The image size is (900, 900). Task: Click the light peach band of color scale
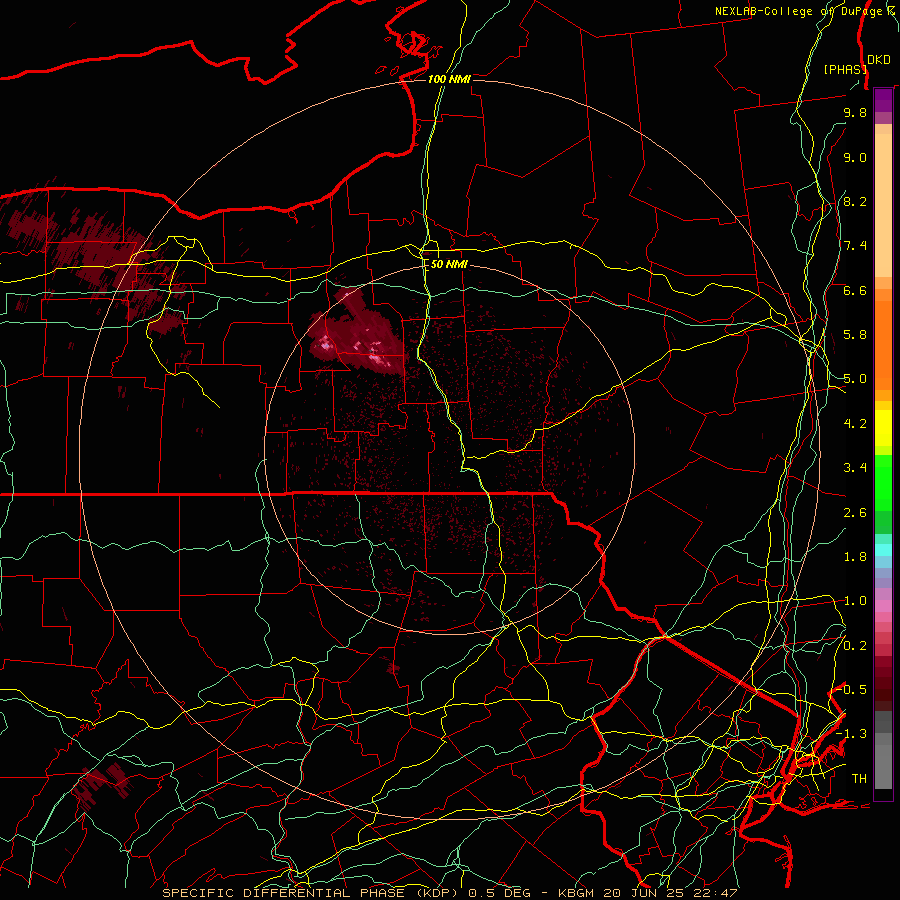[x=883, y=205]
